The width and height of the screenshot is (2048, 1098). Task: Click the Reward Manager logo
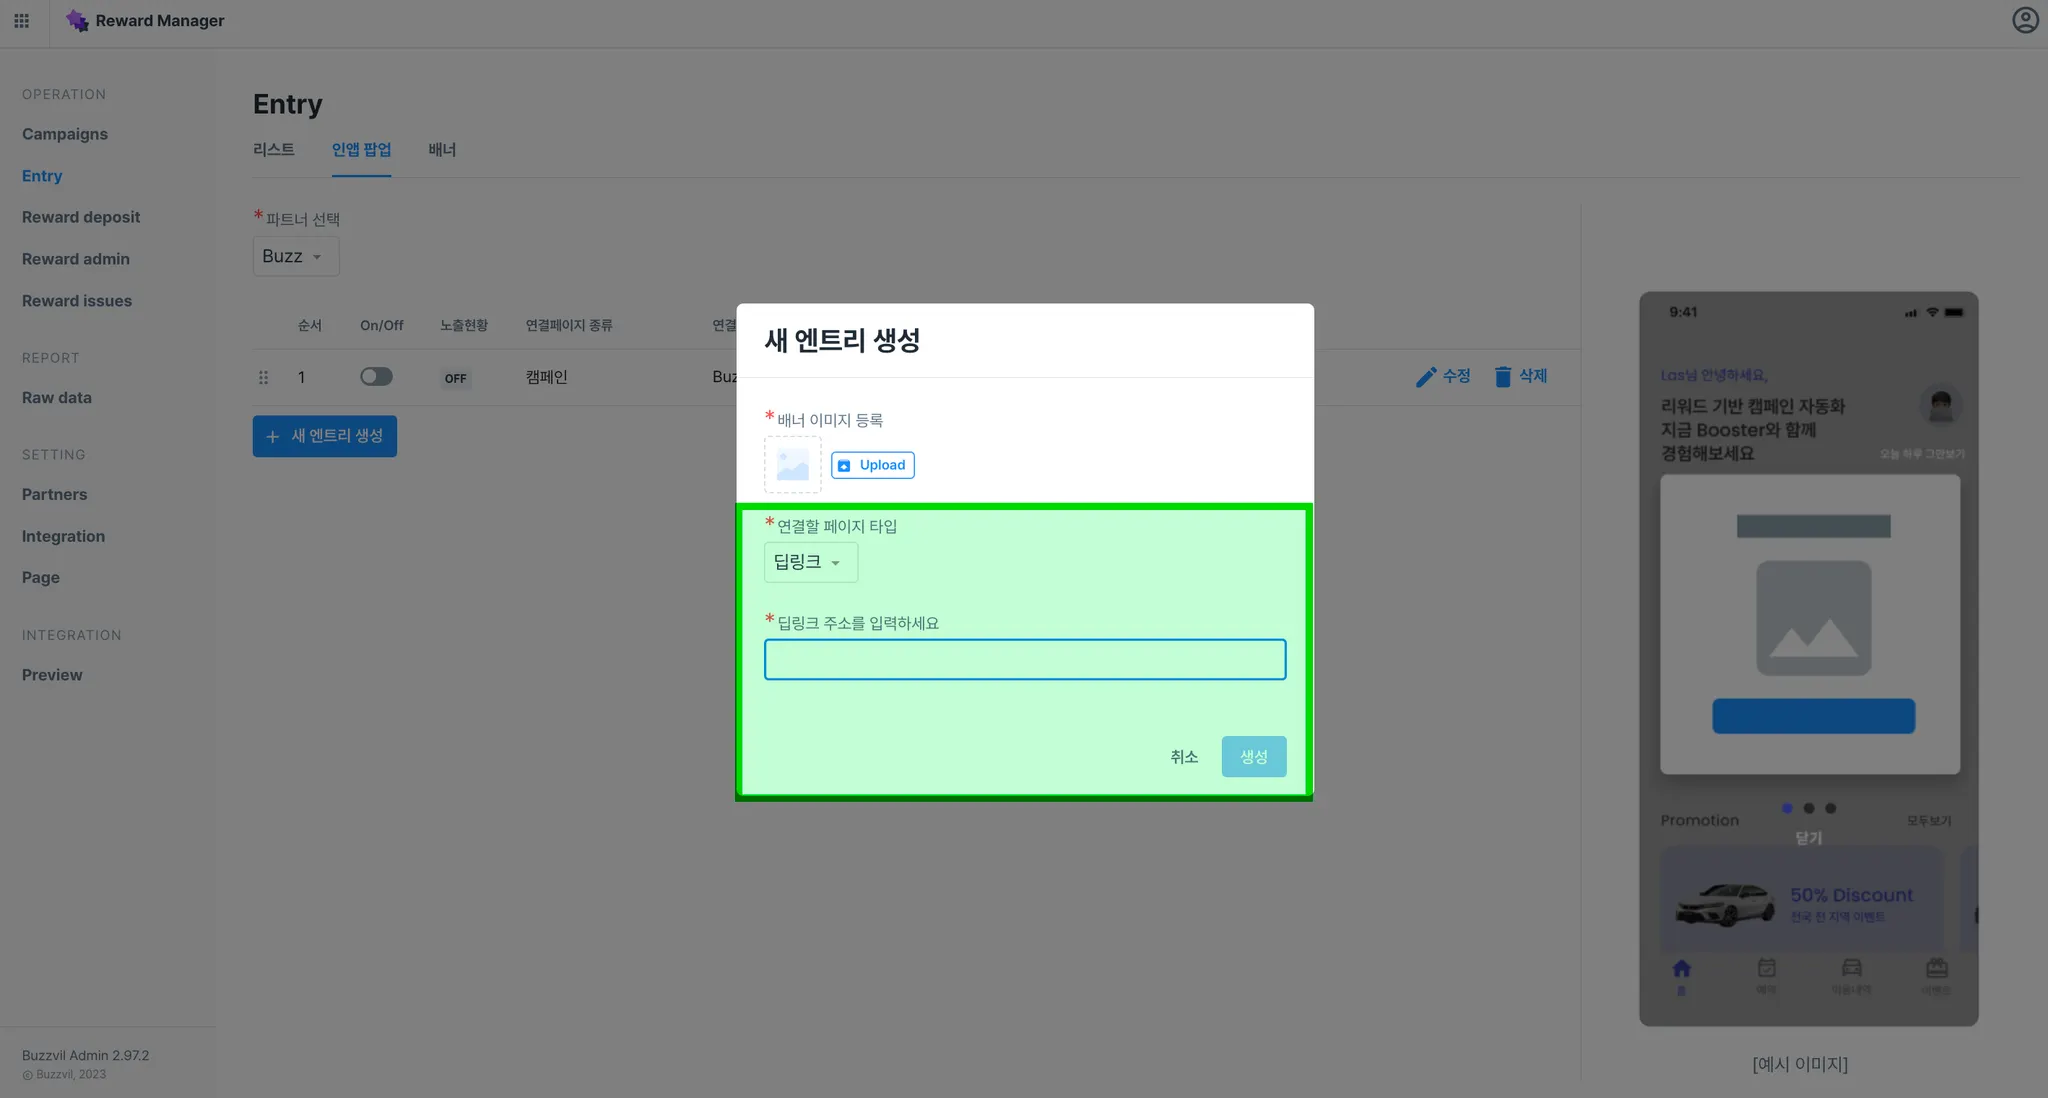77,21
